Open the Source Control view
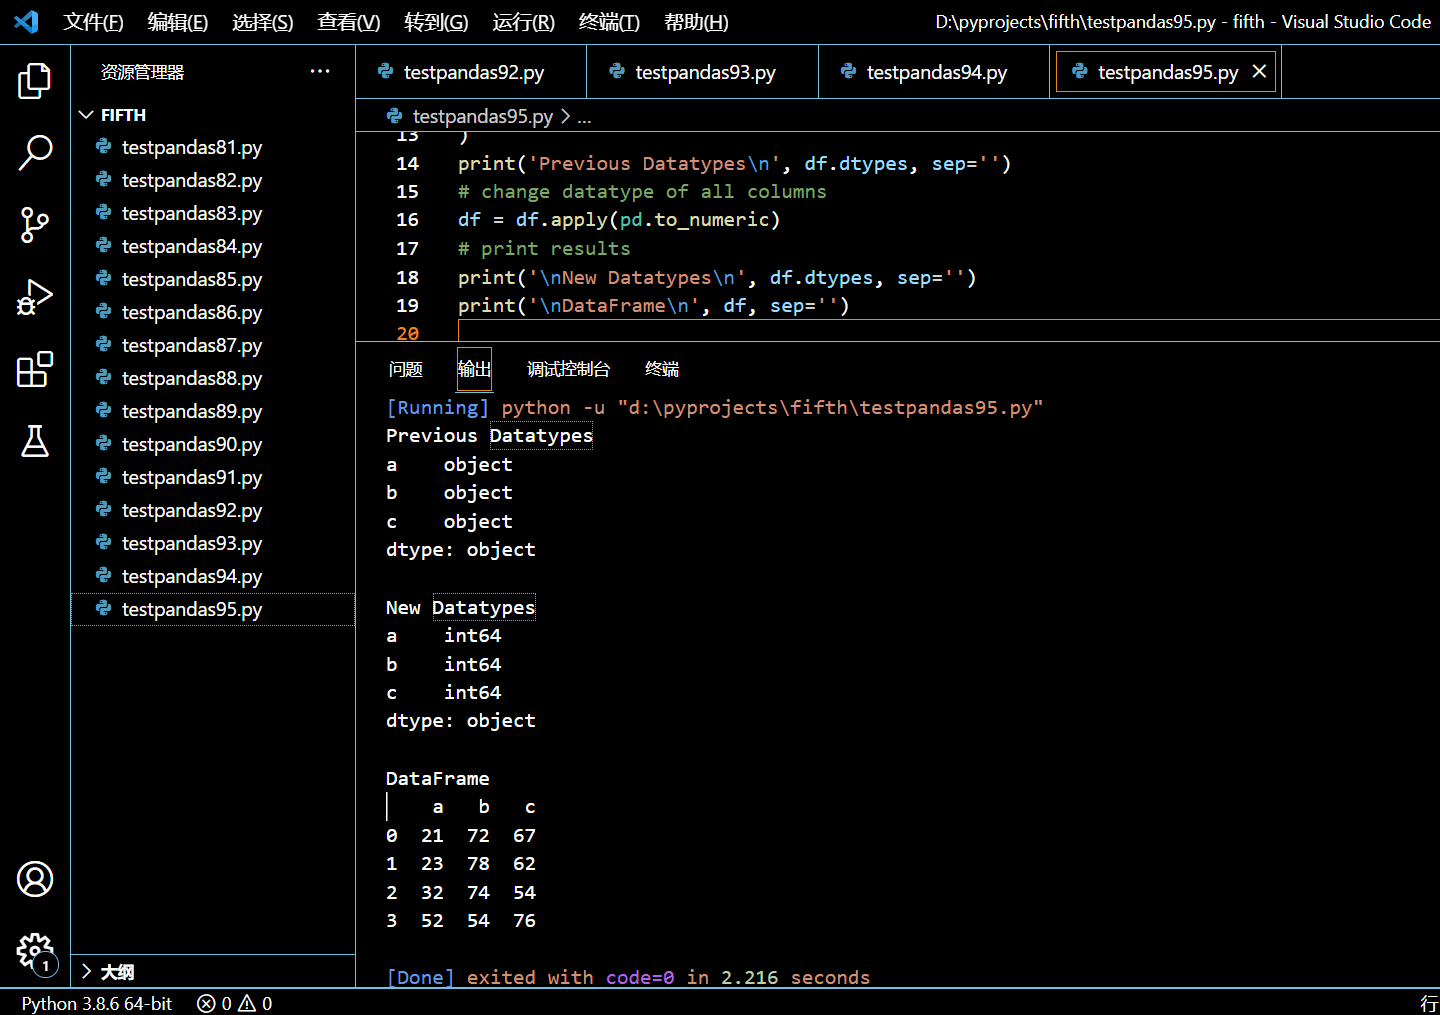Screen dimensions: 1440x1015 tap(35, 225)
